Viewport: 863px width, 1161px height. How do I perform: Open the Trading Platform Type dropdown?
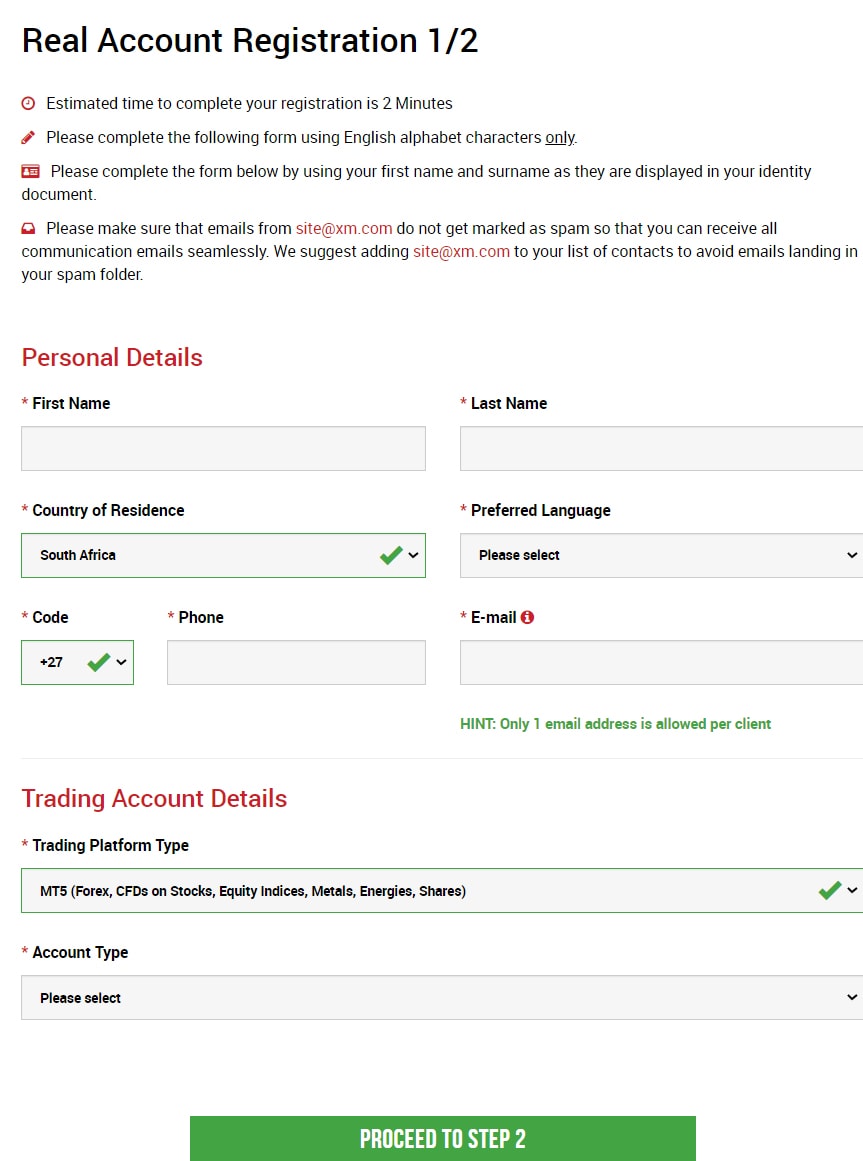point(440,890)
